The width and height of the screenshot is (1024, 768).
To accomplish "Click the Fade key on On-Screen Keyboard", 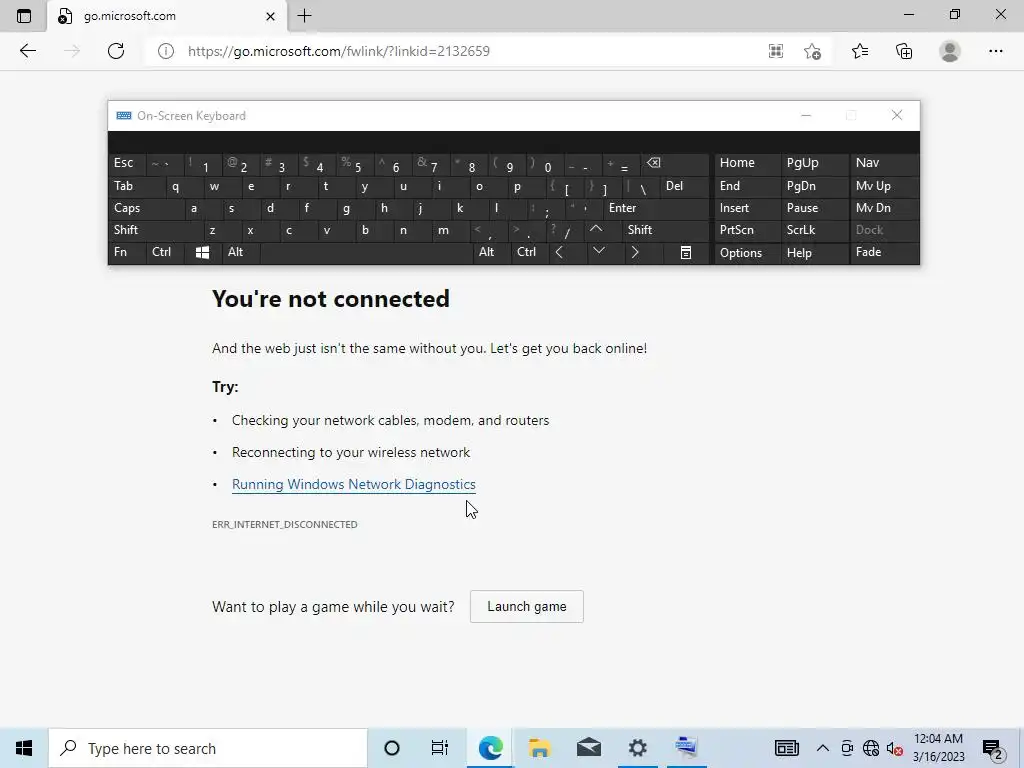I will click(x=884, y=252).
